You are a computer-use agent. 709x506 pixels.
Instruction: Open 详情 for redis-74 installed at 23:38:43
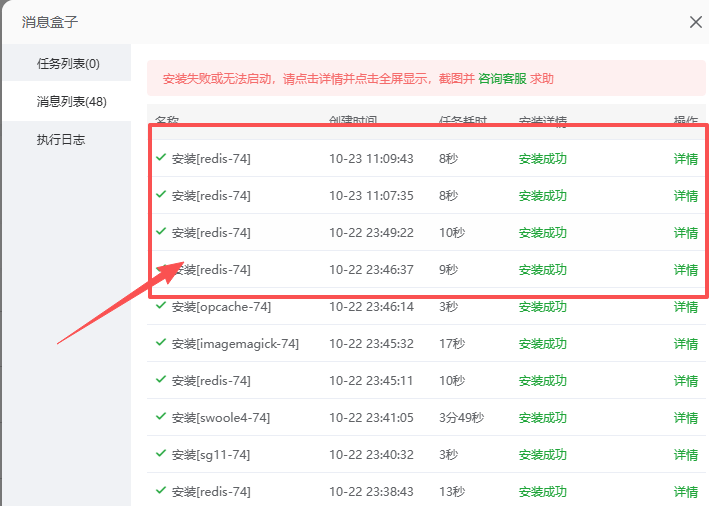click(x=685, y=492)
